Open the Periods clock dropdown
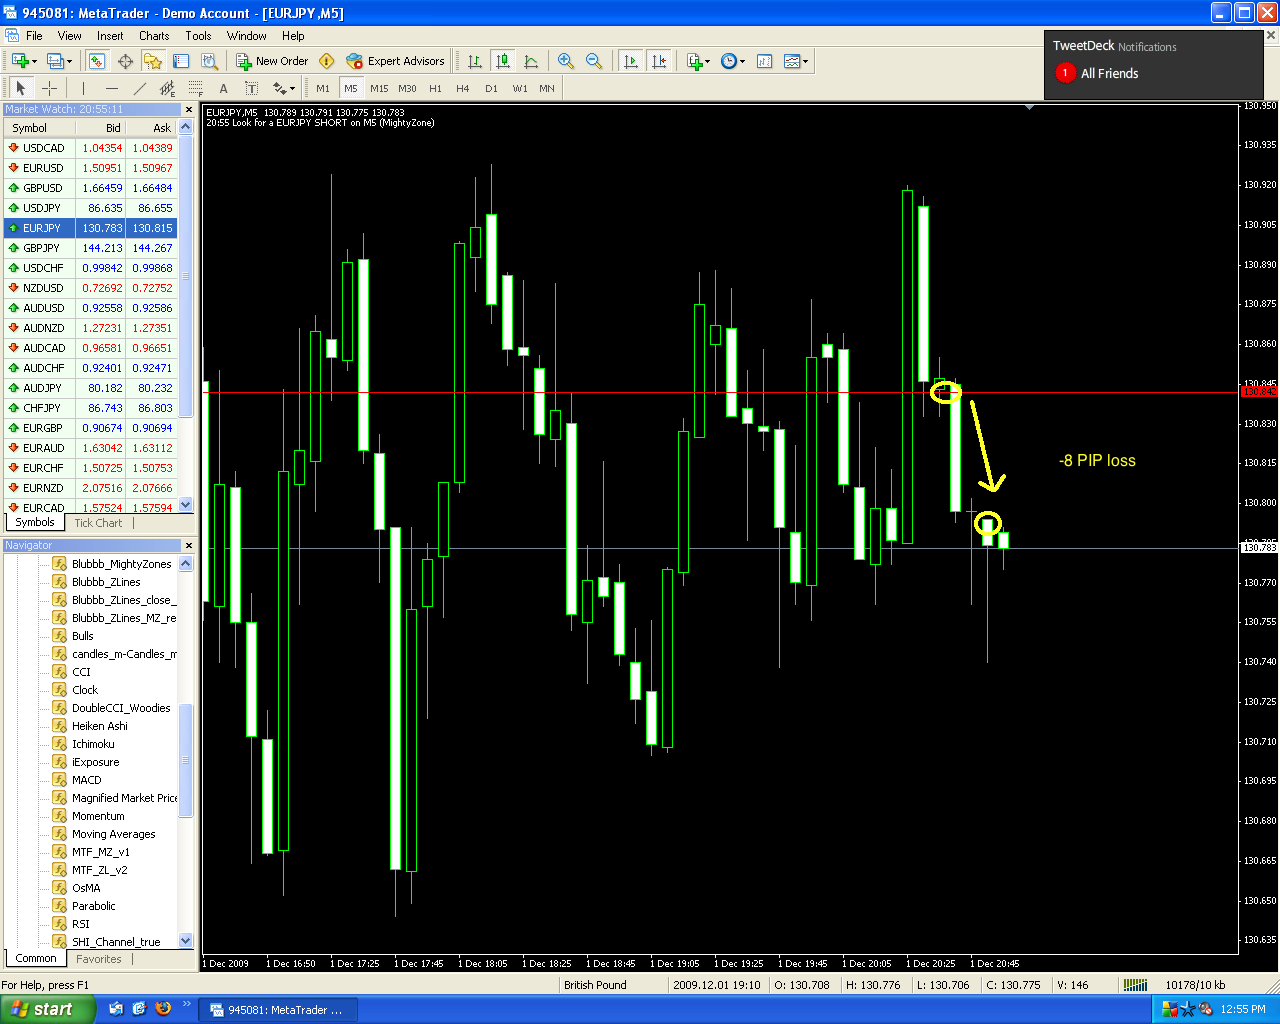This screenshot has height=1024, width=1280. tap(733, 61)
